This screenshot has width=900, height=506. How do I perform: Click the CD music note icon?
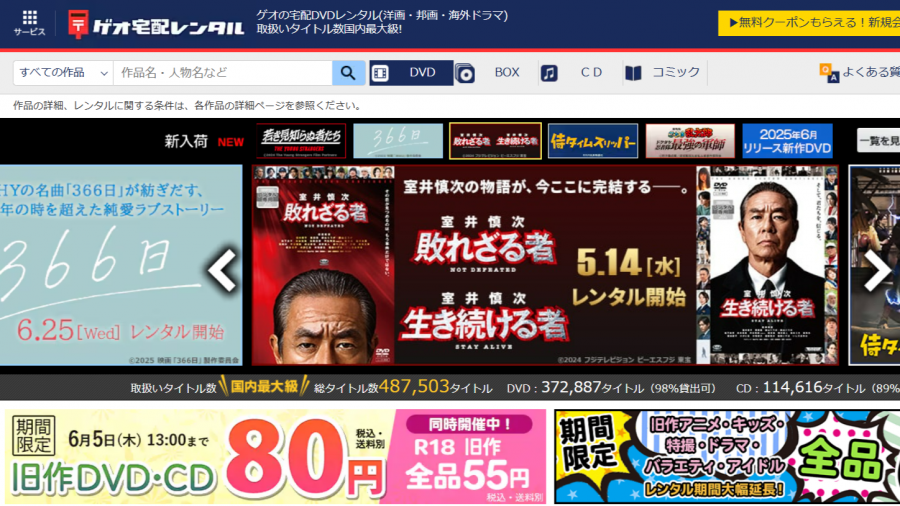coord(549,73)
